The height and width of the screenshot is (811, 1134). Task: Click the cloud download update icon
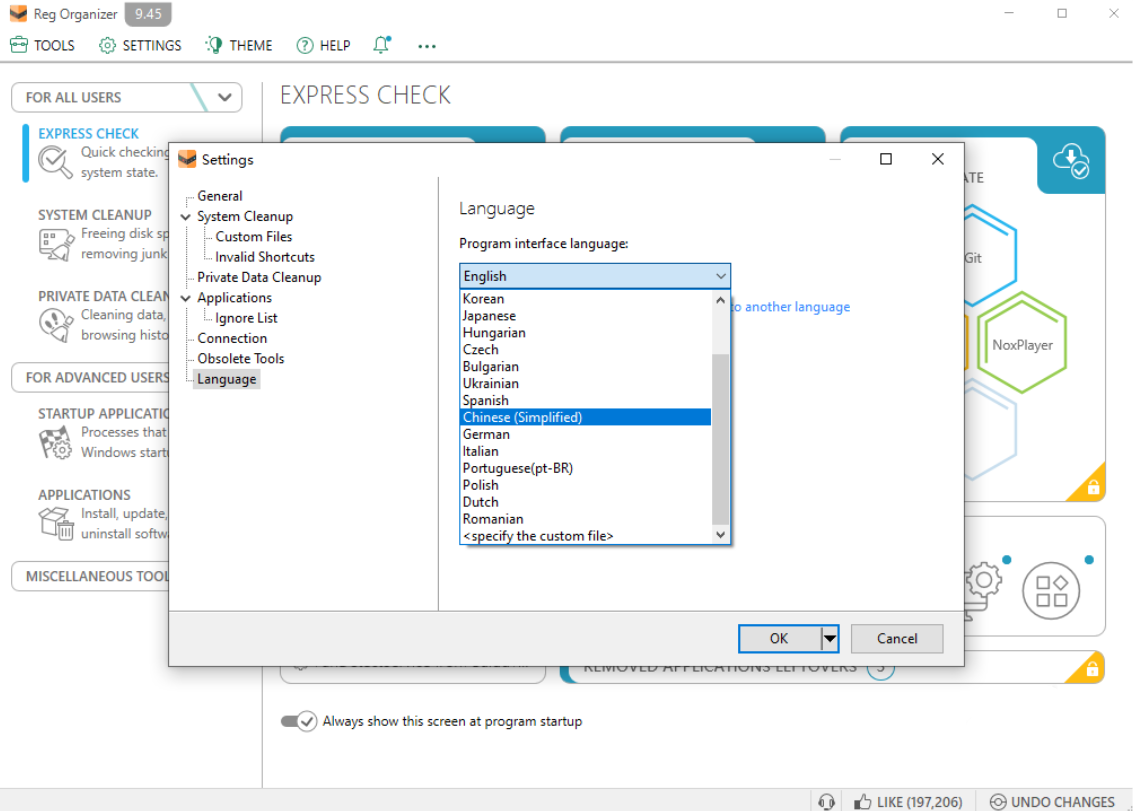[1071, 160]
